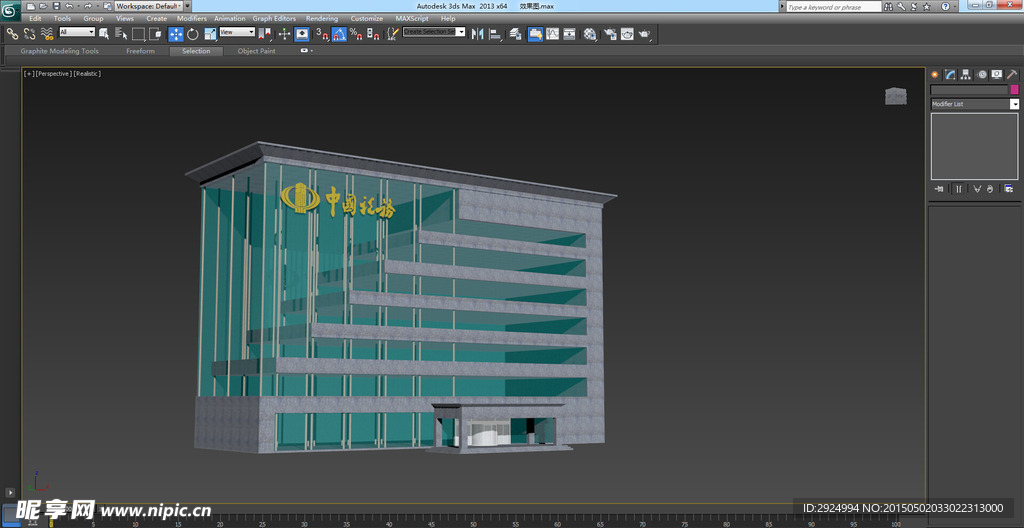1024x528 pixels.
Task: Switch to the Object Paint ribbon tab
Action: (x=257, y=51)
